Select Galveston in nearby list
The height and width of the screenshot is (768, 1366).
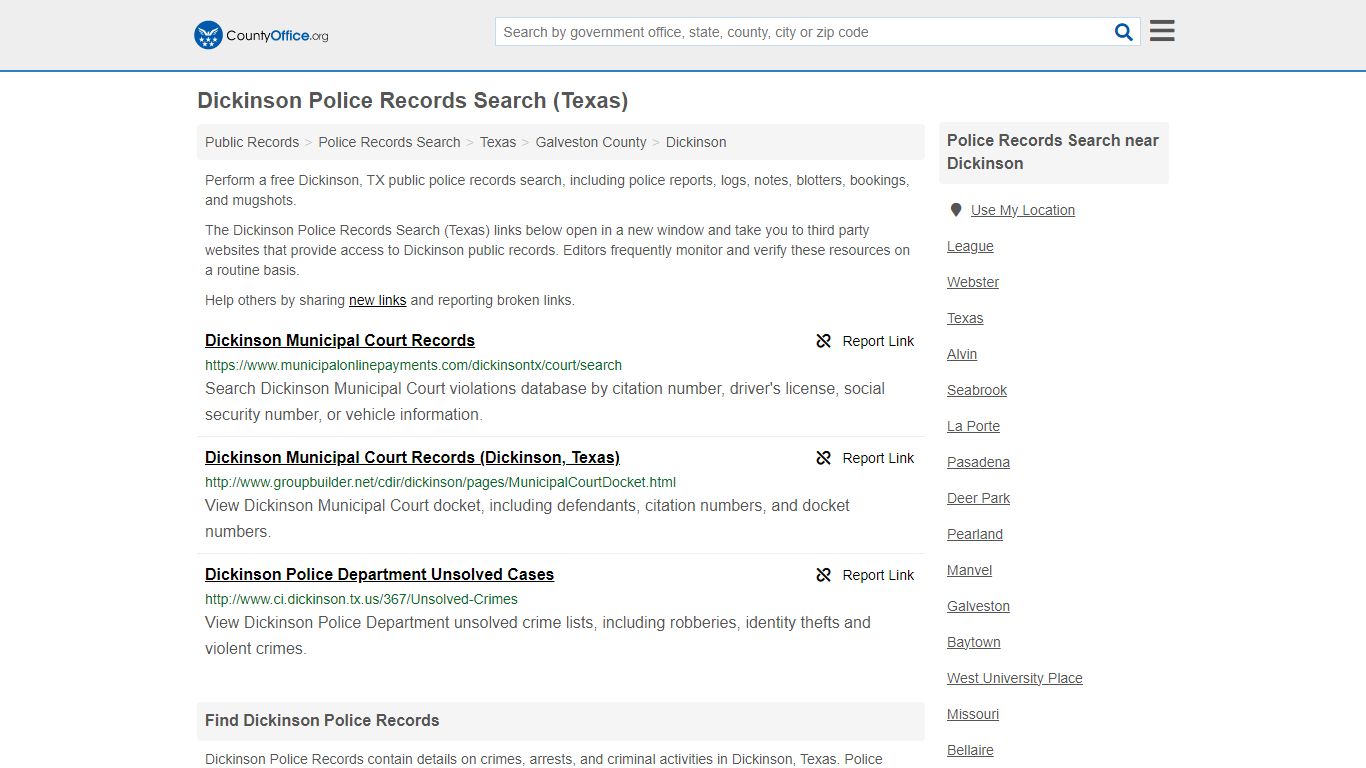978,606
